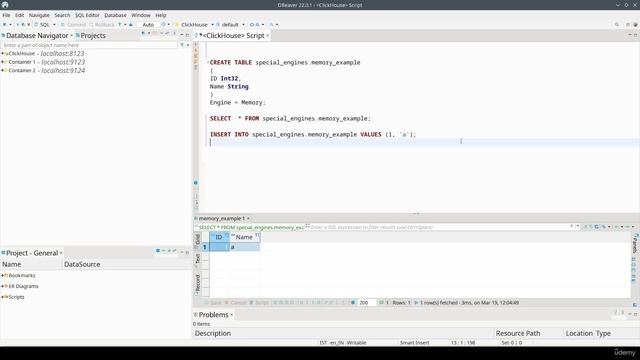The height and width of the screenshot is (360, 640).
Task: Click the navigator filter funnel icon
Action: pos(182,45)
